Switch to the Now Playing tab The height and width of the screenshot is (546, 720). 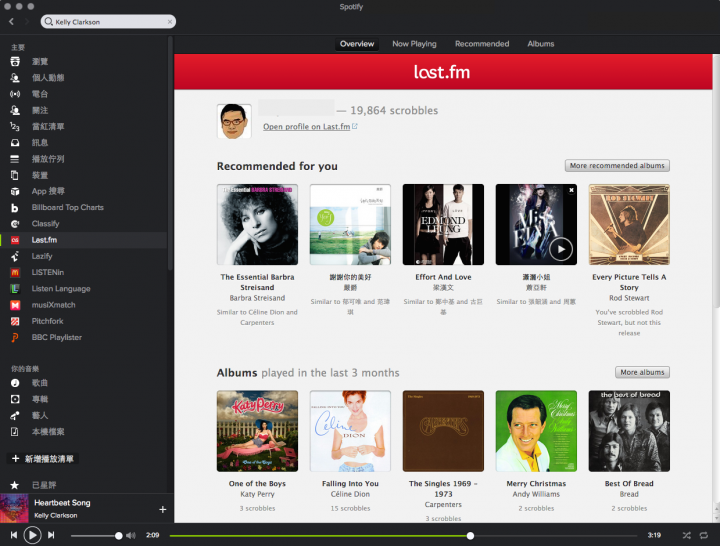click(x=414, y=44)
